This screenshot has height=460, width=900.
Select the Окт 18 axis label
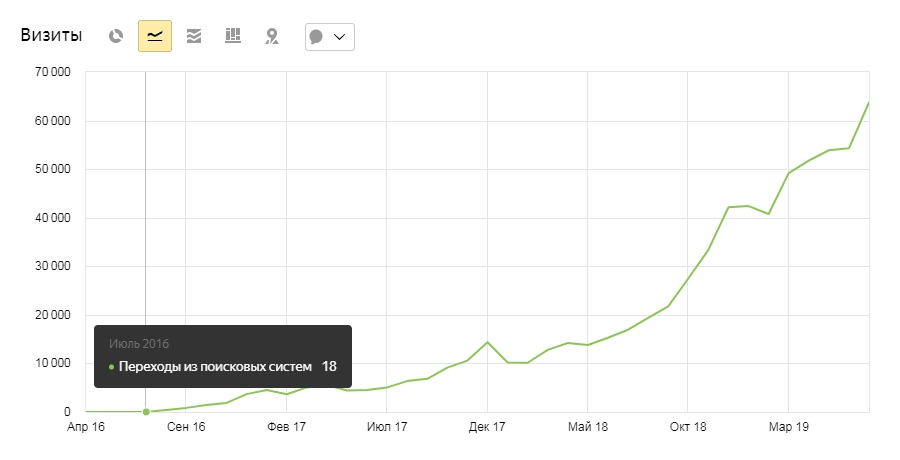coord(688,427)
